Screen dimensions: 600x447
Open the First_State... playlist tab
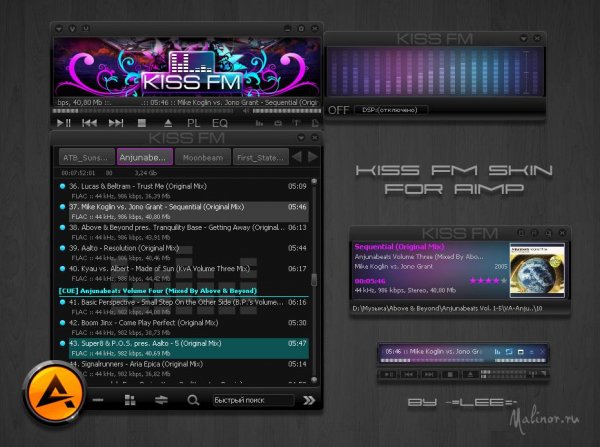(261, 157)
